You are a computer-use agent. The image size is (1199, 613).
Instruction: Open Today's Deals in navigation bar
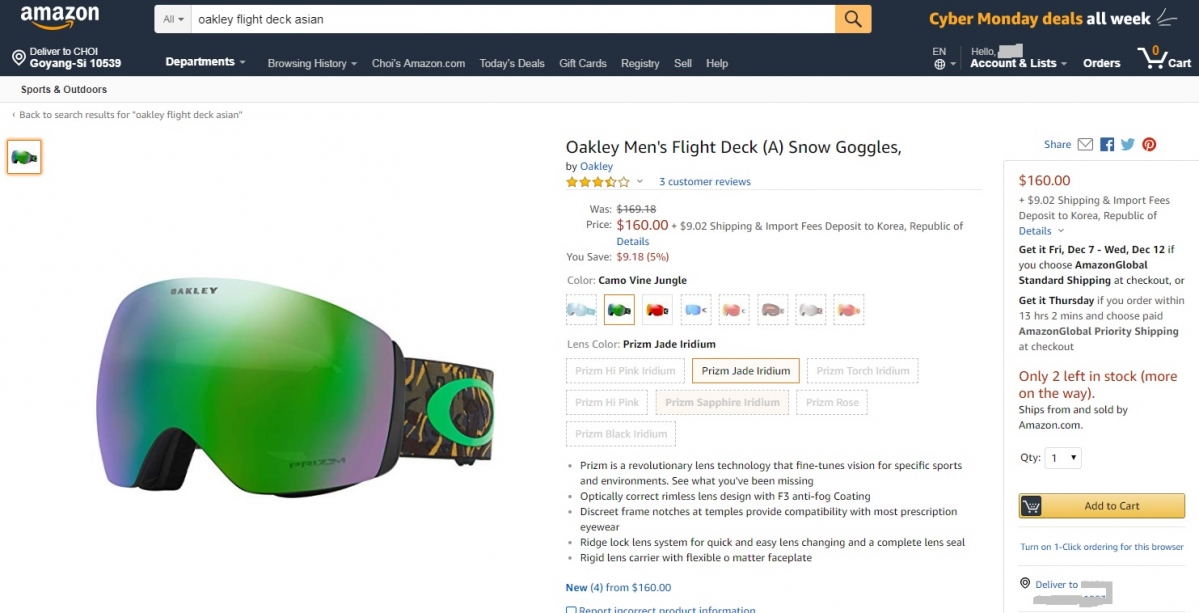pos(512,63)
